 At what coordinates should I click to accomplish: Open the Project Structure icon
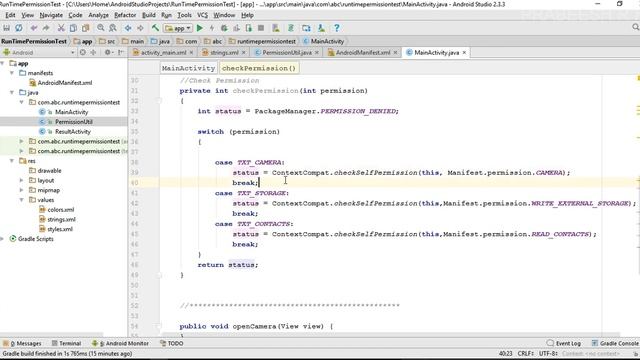point(306,28)
